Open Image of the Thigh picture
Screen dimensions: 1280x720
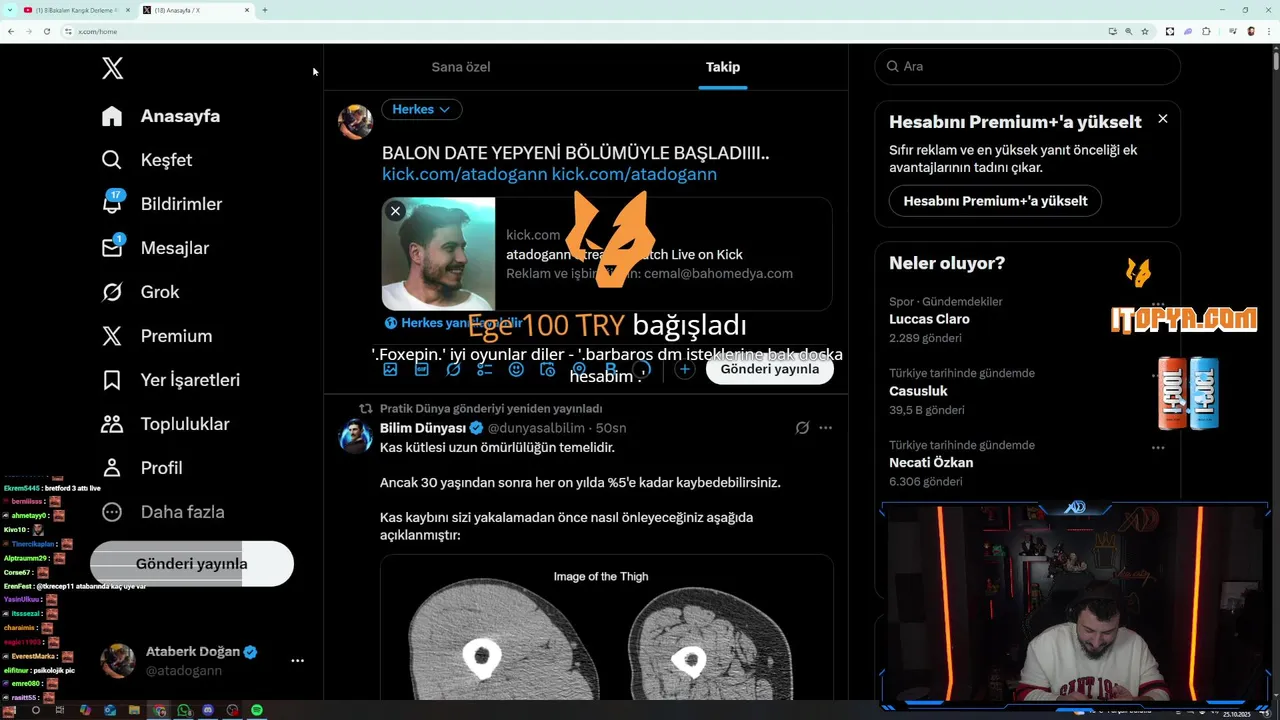tap(606, 627)
